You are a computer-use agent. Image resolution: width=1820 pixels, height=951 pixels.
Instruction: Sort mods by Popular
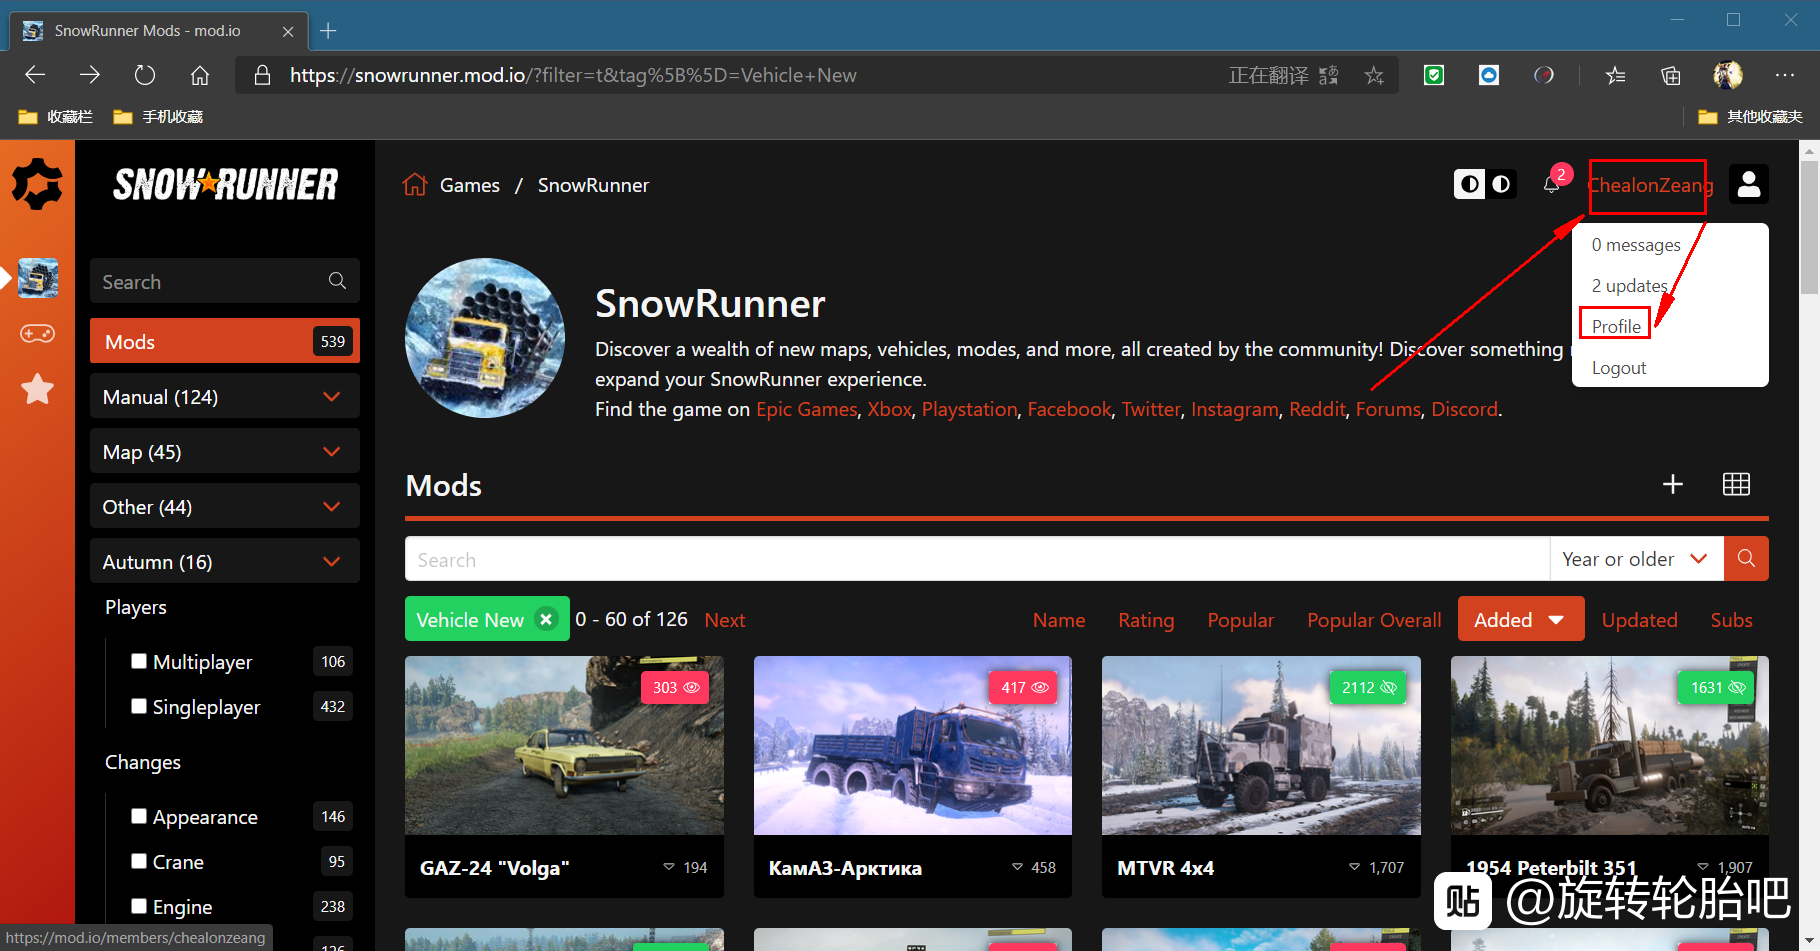click(x=1241, y=620)
